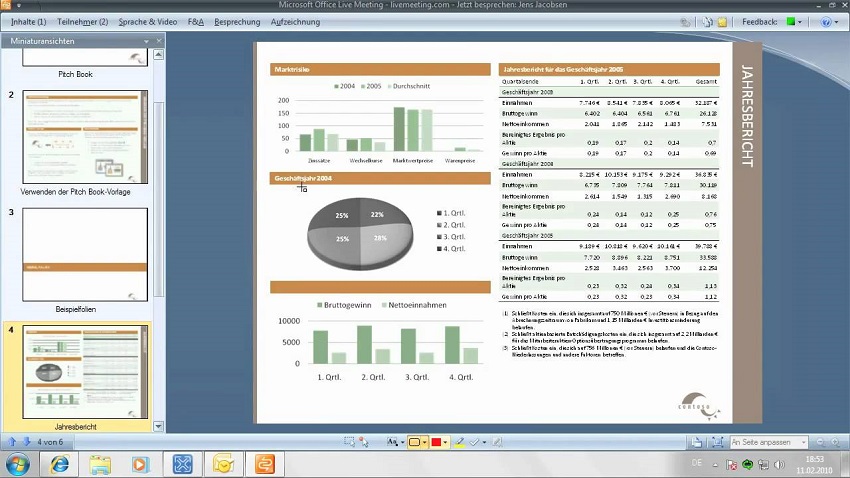Viewport: 850px width, 478px height.
Task: Activate the laser pointer tool
Action: 365,442
